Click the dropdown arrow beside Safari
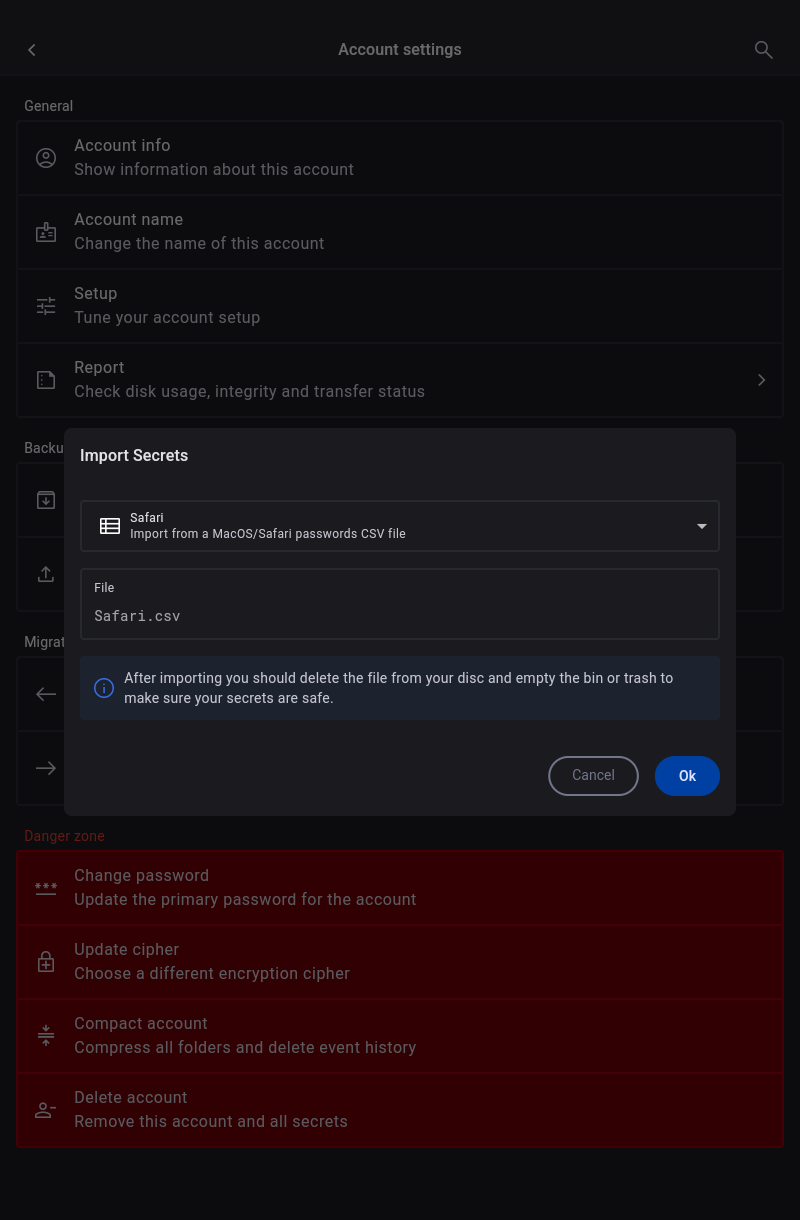 [x=701, y=526]
